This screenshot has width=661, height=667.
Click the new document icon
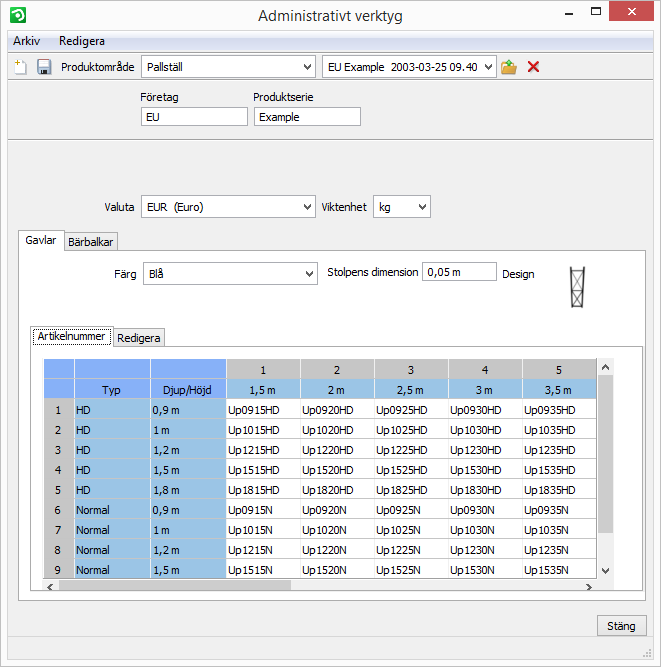point(20,67)
